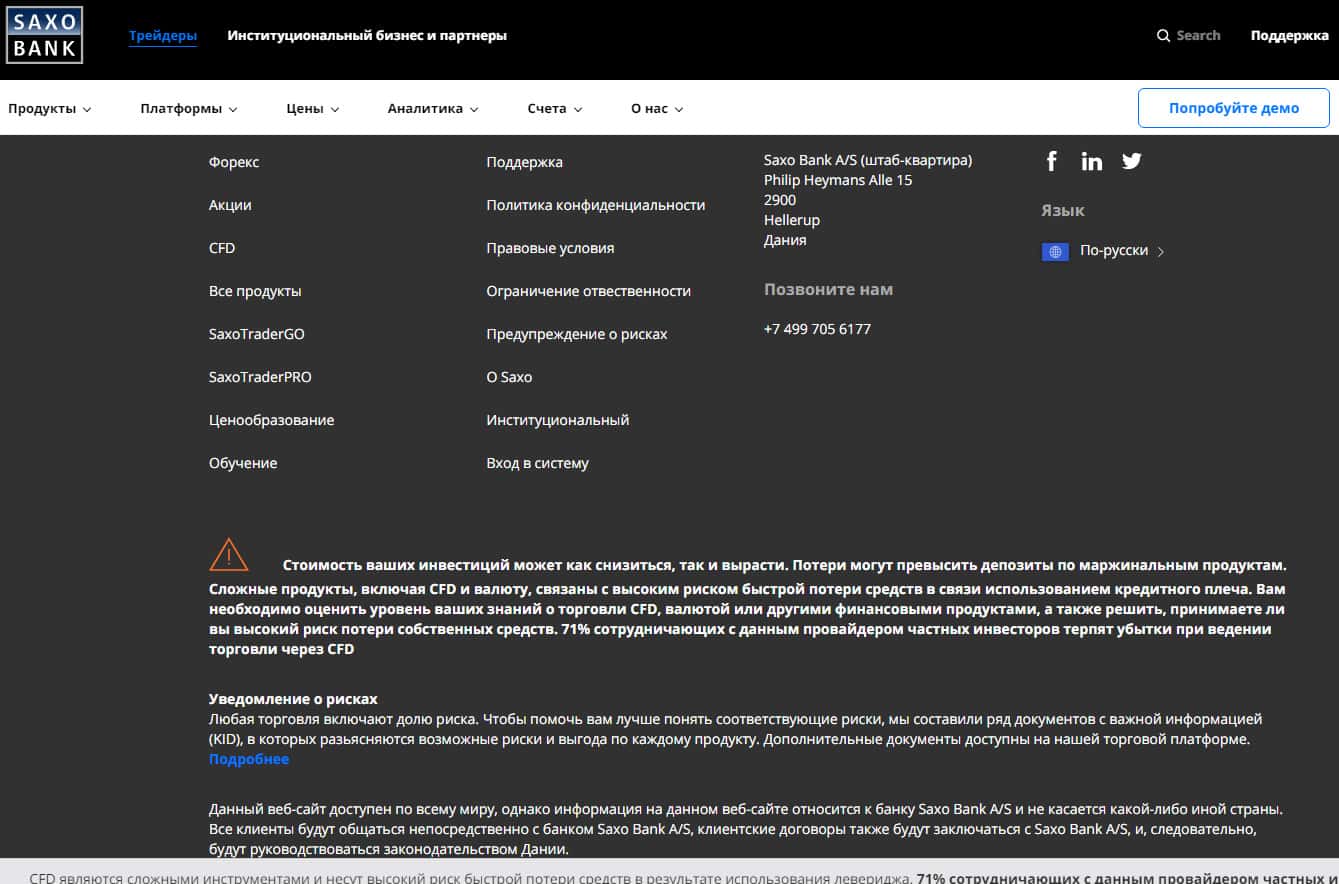The width and height of the screenshot is (1339, 884).
Task: Click Поддержка in the top header
Action: tap(1289, 36)
